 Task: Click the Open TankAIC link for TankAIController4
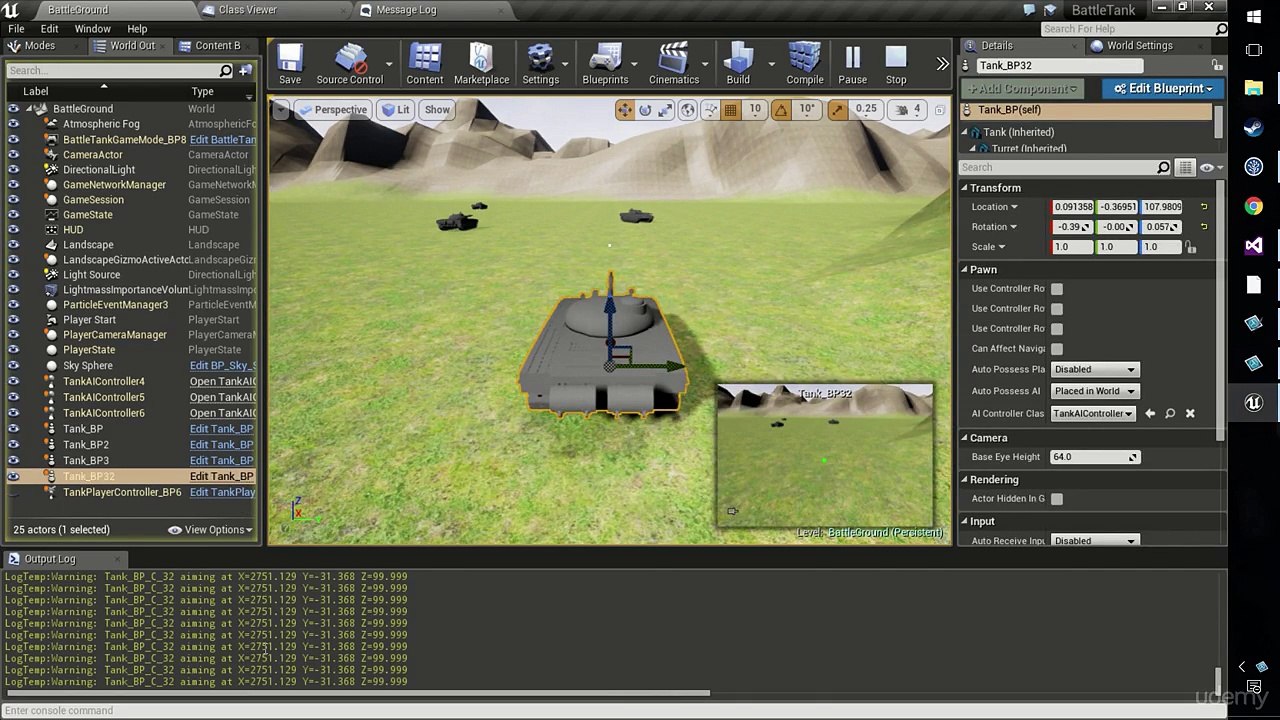[223, 381]
